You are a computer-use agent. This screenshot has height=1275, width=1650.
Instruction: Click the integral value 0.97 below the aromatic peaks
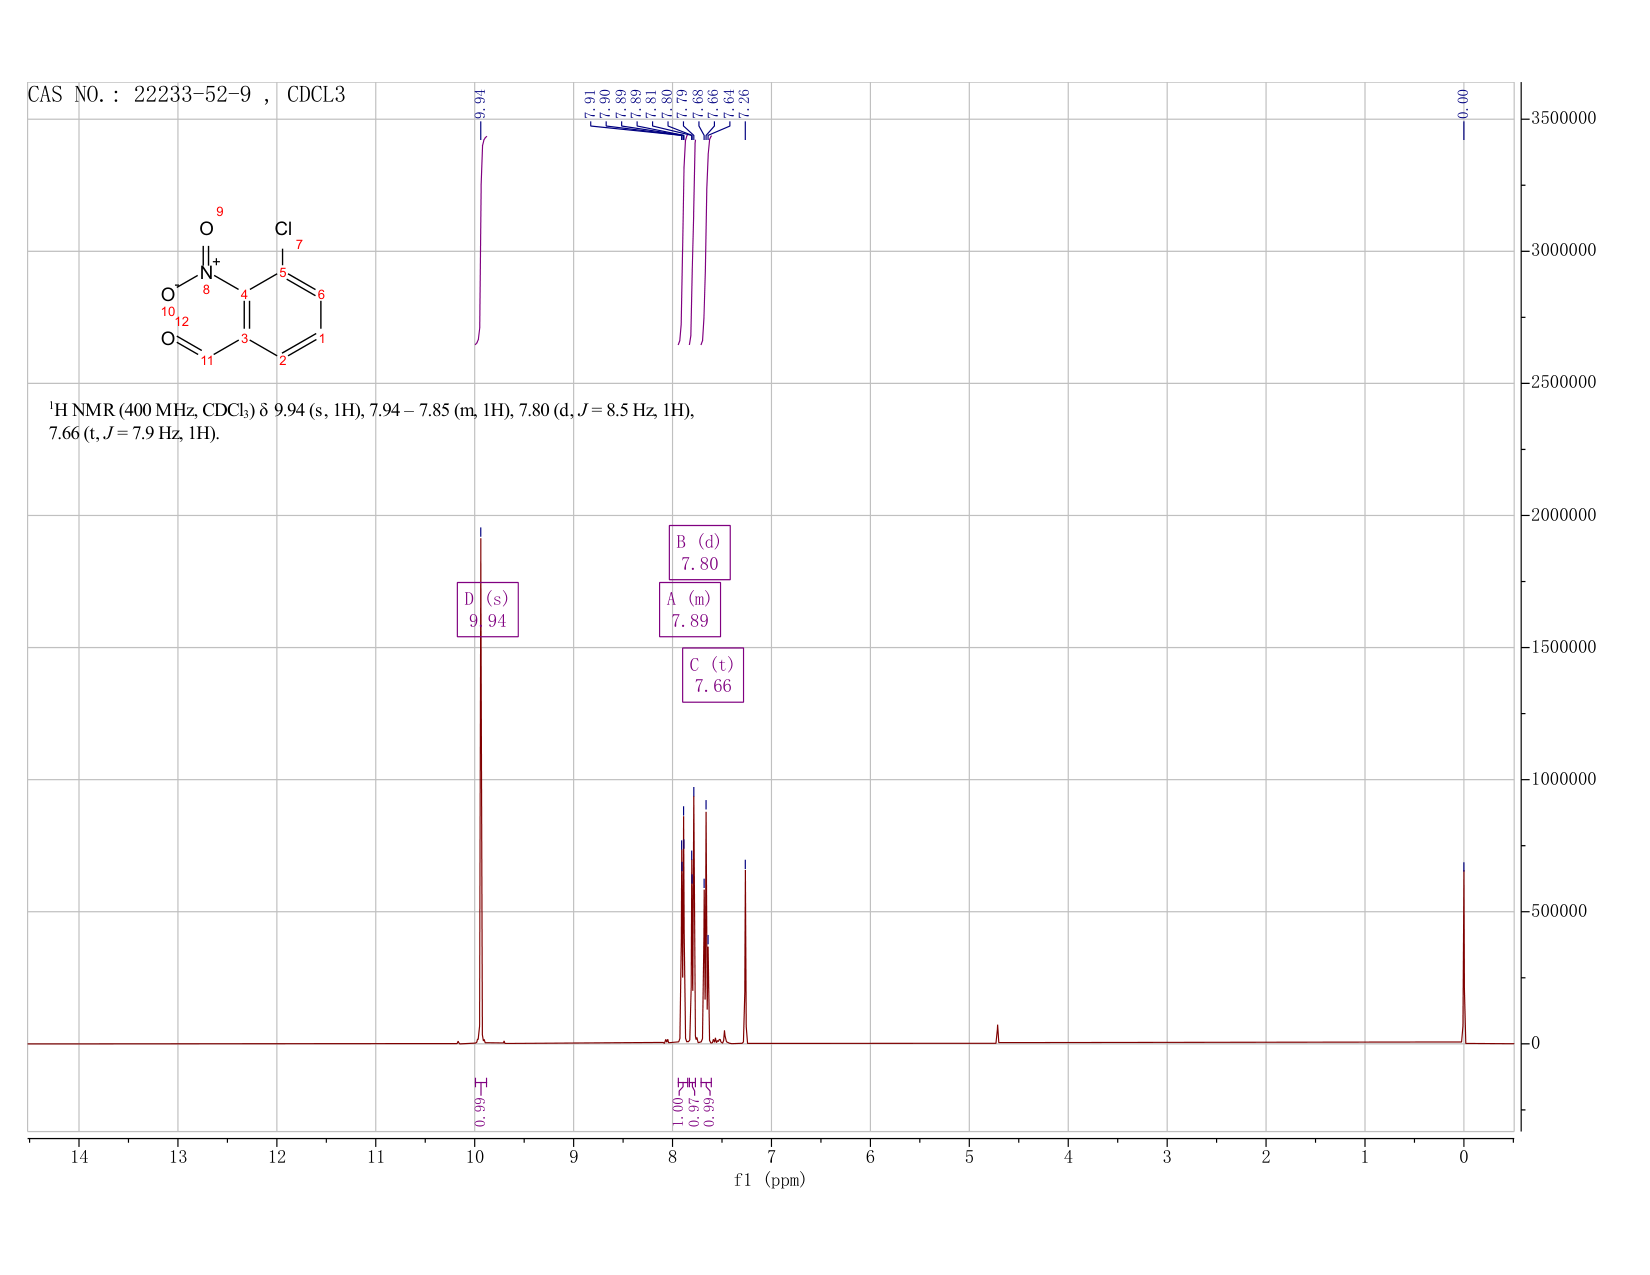[694, 1111]
